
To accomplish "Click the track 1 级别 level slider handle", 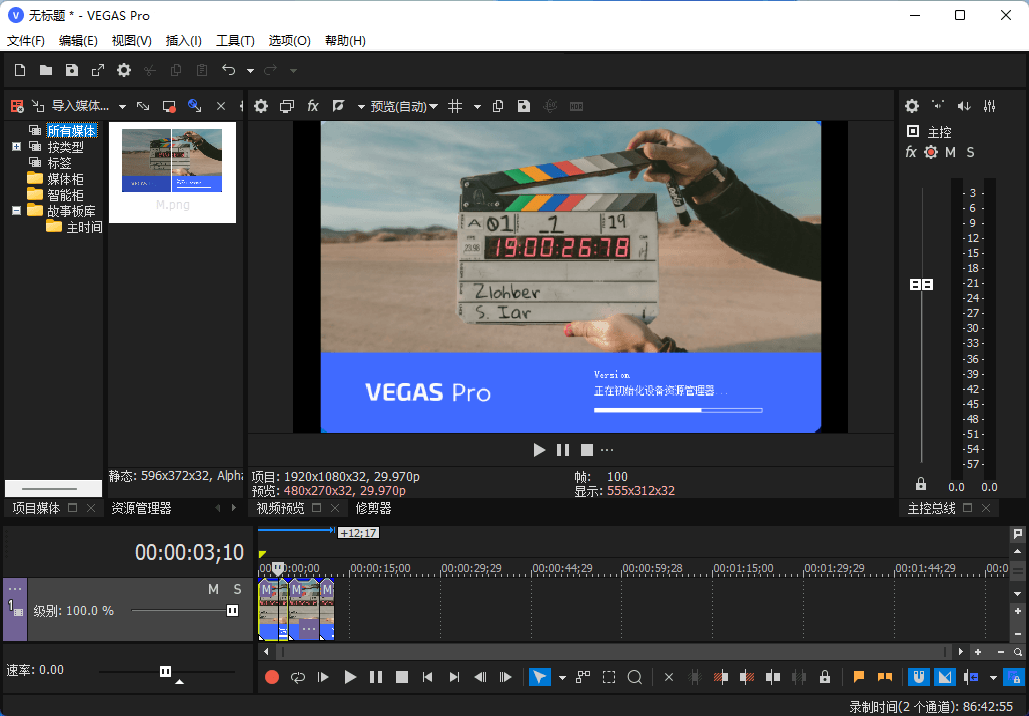I will click(232, 610).
